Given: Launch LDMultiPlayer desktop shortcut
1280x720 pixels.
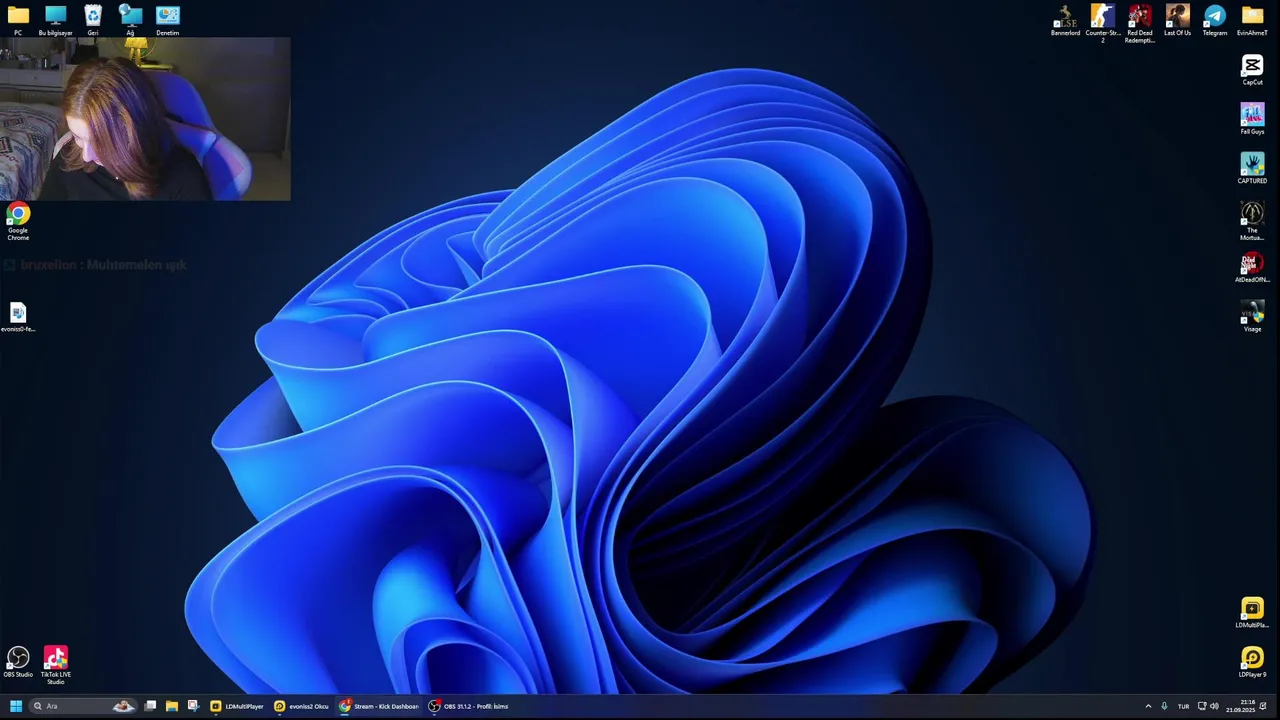Looking at the screenshot, I should [x=1252, y=613].
